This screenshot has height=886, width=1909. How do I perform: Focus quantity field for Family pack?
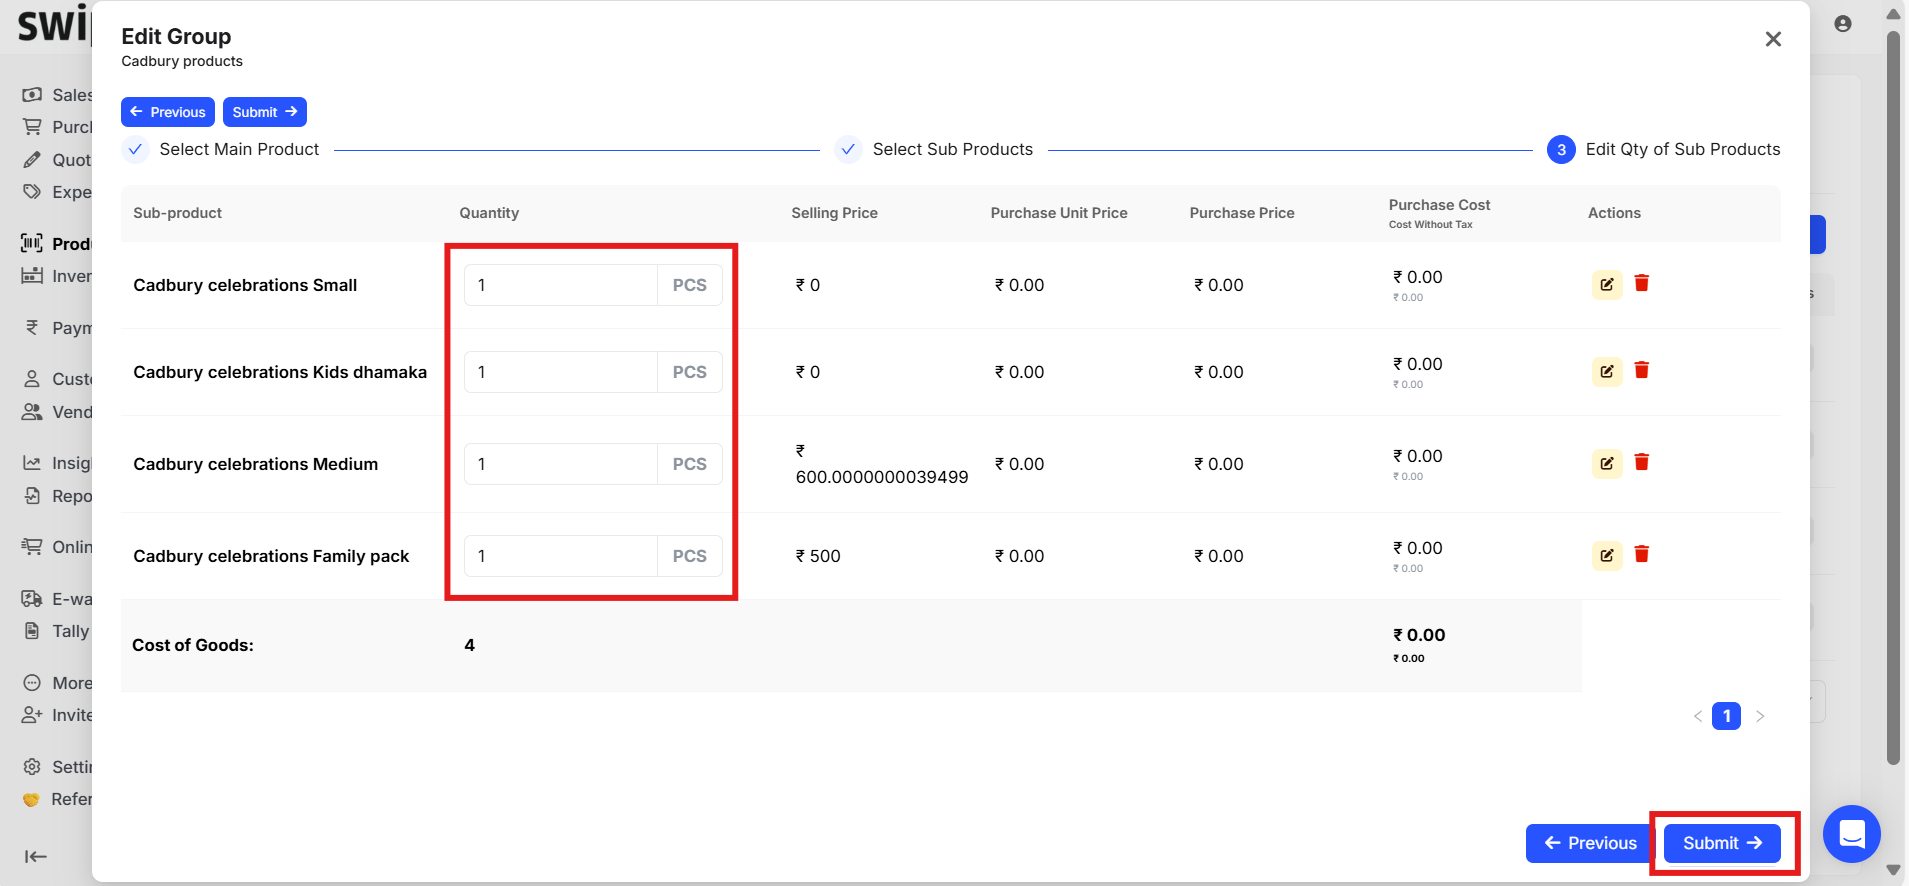[x=561, y=556]
